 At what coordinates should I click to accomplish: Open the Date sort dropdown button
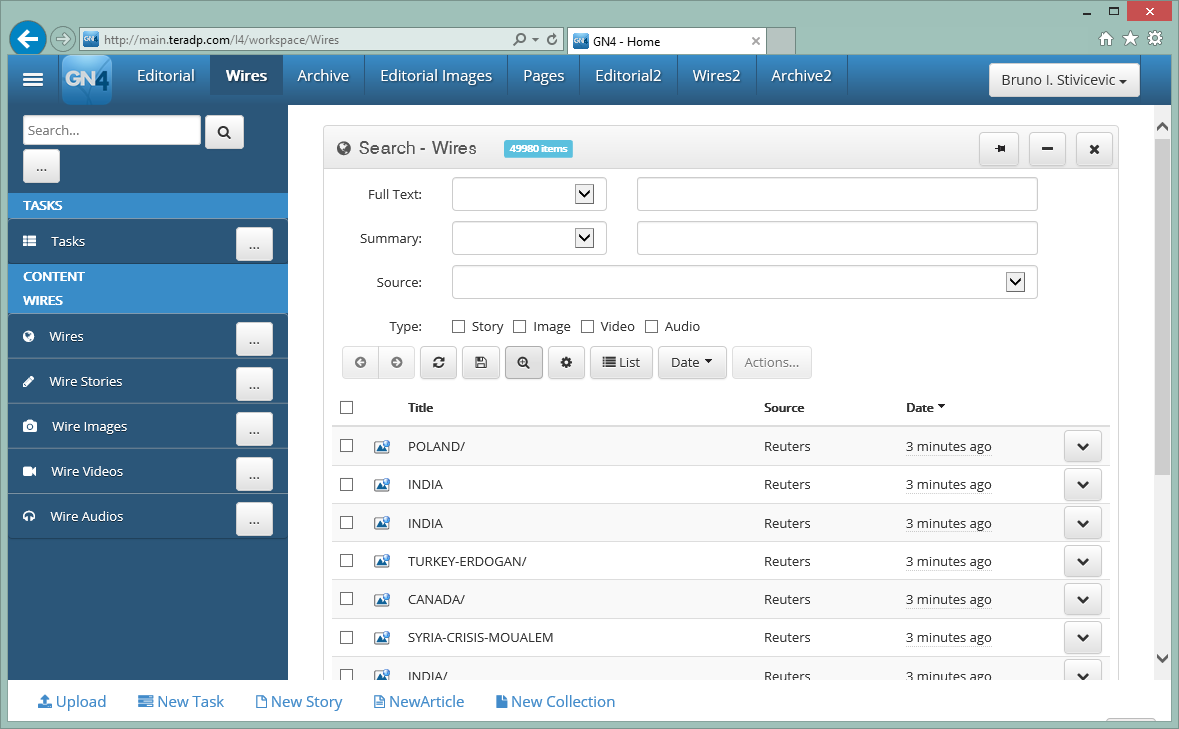(692, 362)
